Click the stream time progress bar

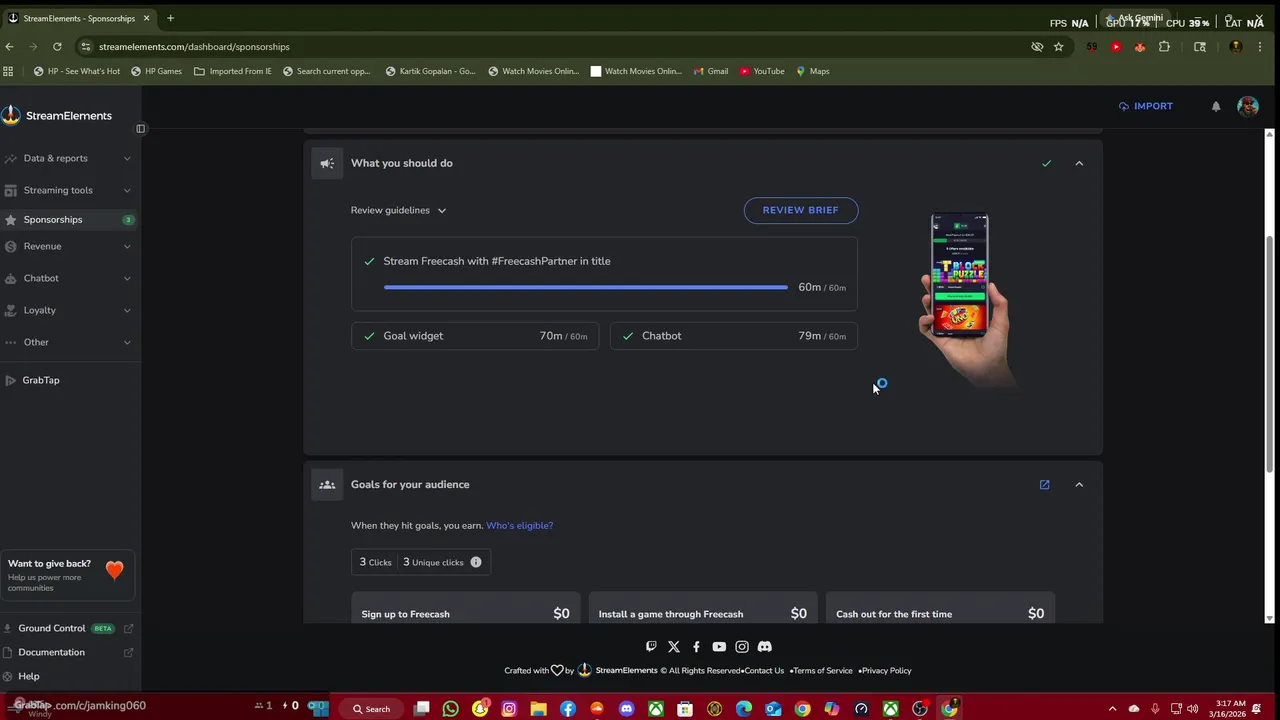(586, 287)
